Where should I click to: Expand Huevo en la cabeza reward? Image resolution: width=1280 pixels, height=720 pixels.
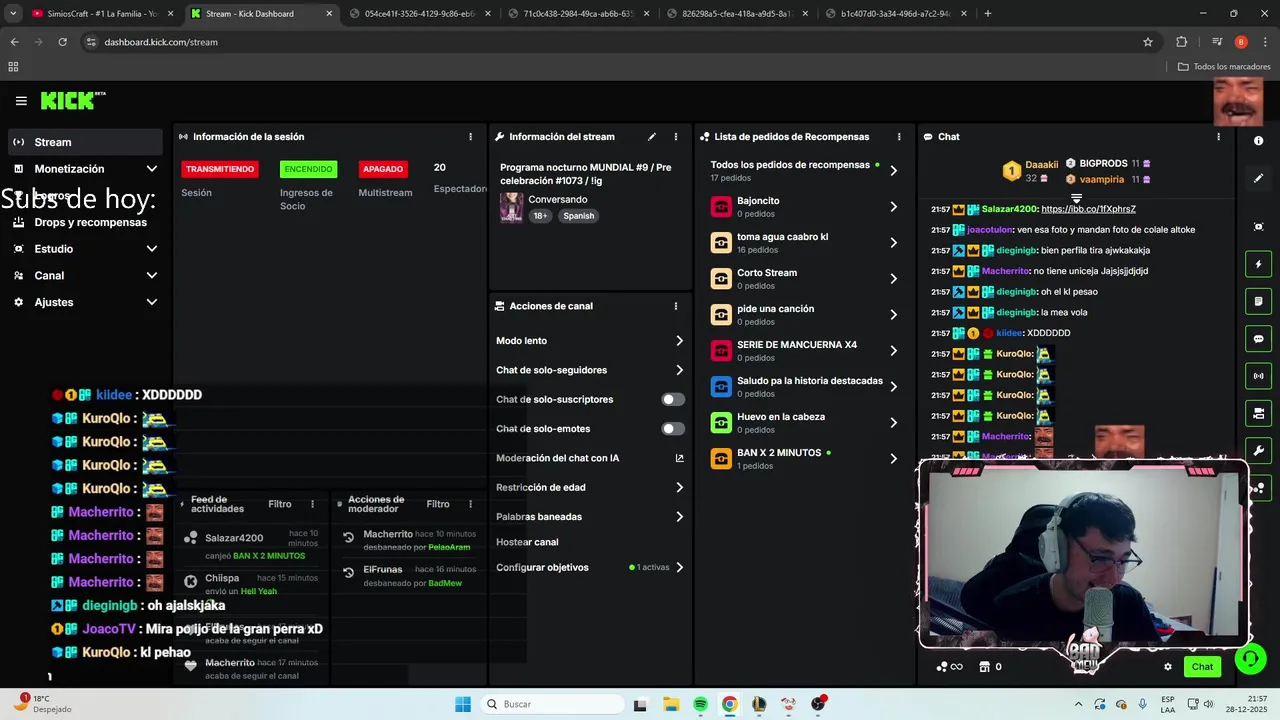point(893,423)
